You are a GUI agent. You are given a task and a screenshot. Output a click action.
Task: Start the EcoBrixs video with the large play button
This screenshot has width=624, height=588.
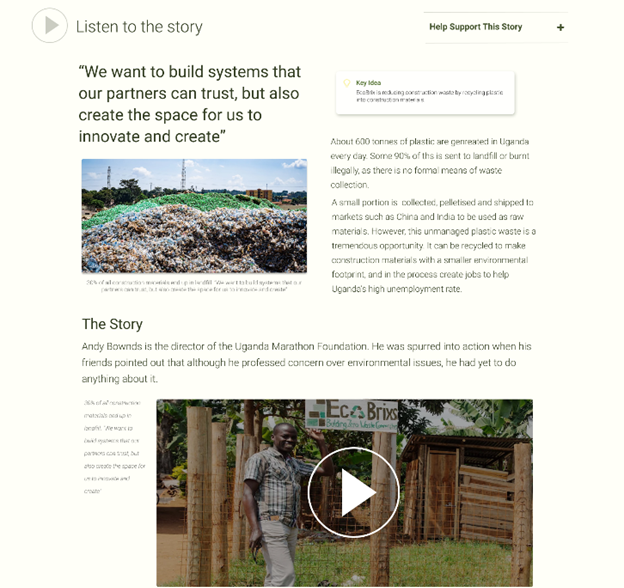353,492
